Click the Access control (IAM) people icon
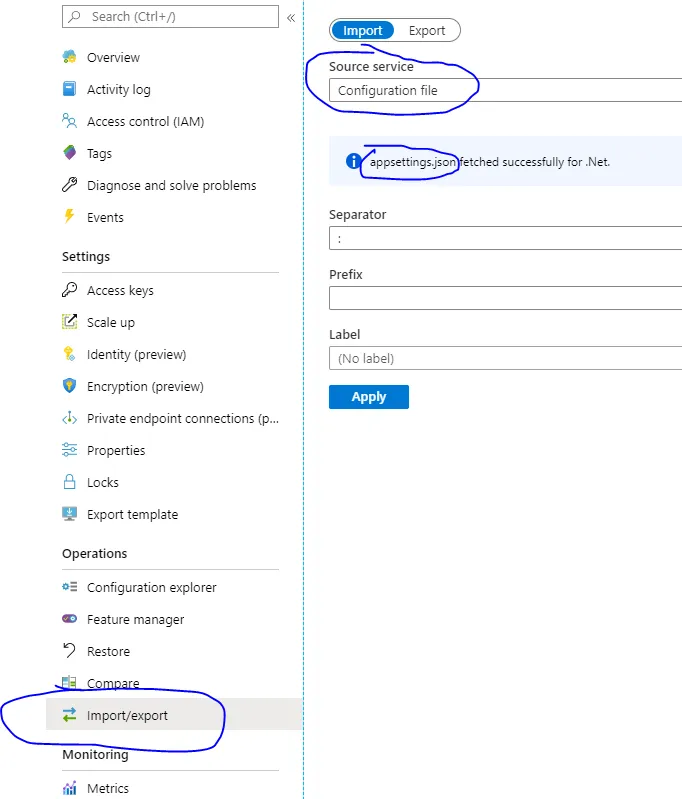 69,121
